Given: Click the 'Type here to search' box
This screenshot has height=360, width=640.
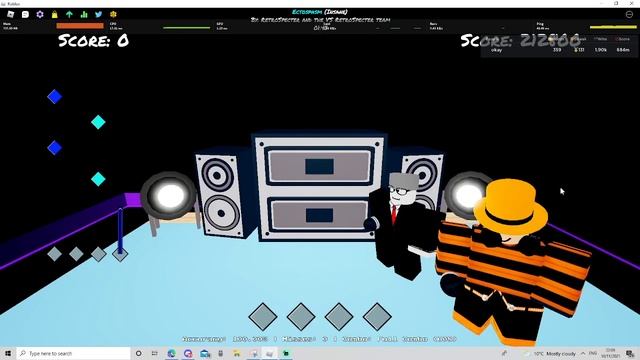Looking at the screenshot, I should click(73, 353).
